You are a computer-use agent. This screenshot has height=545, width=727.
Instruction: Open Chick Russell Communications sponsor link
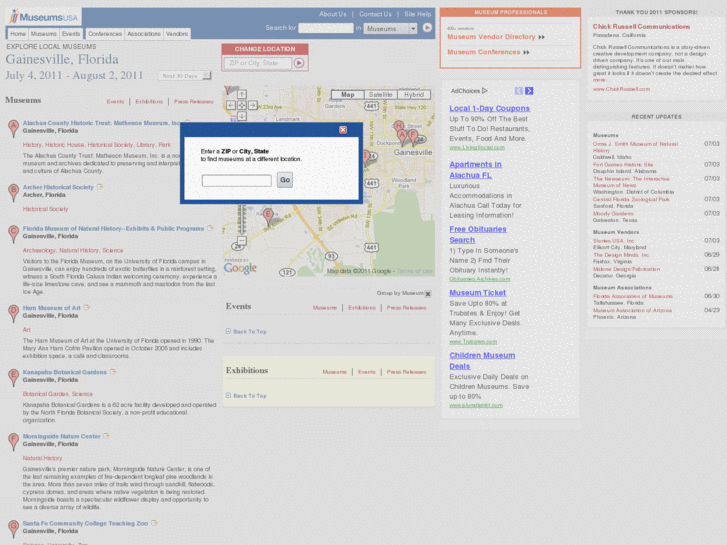[641, 26]
